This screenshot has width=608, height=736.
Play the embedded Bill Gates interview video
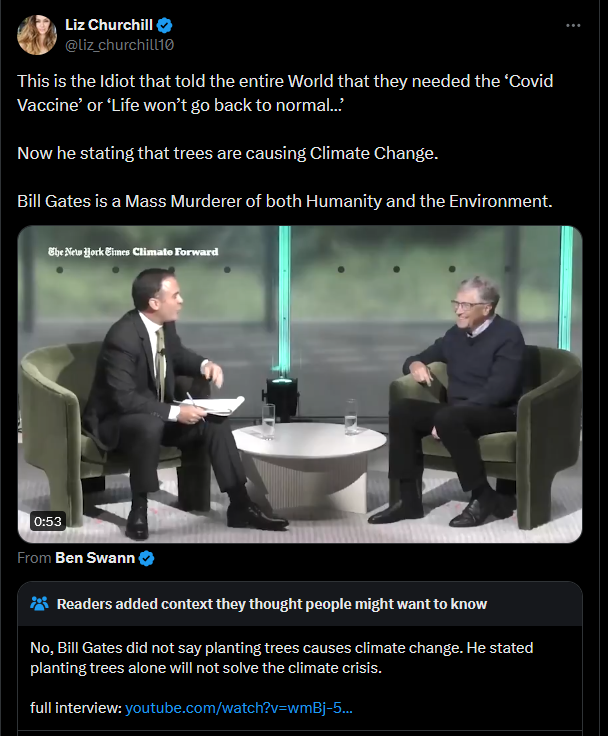[x=300, y=384]
